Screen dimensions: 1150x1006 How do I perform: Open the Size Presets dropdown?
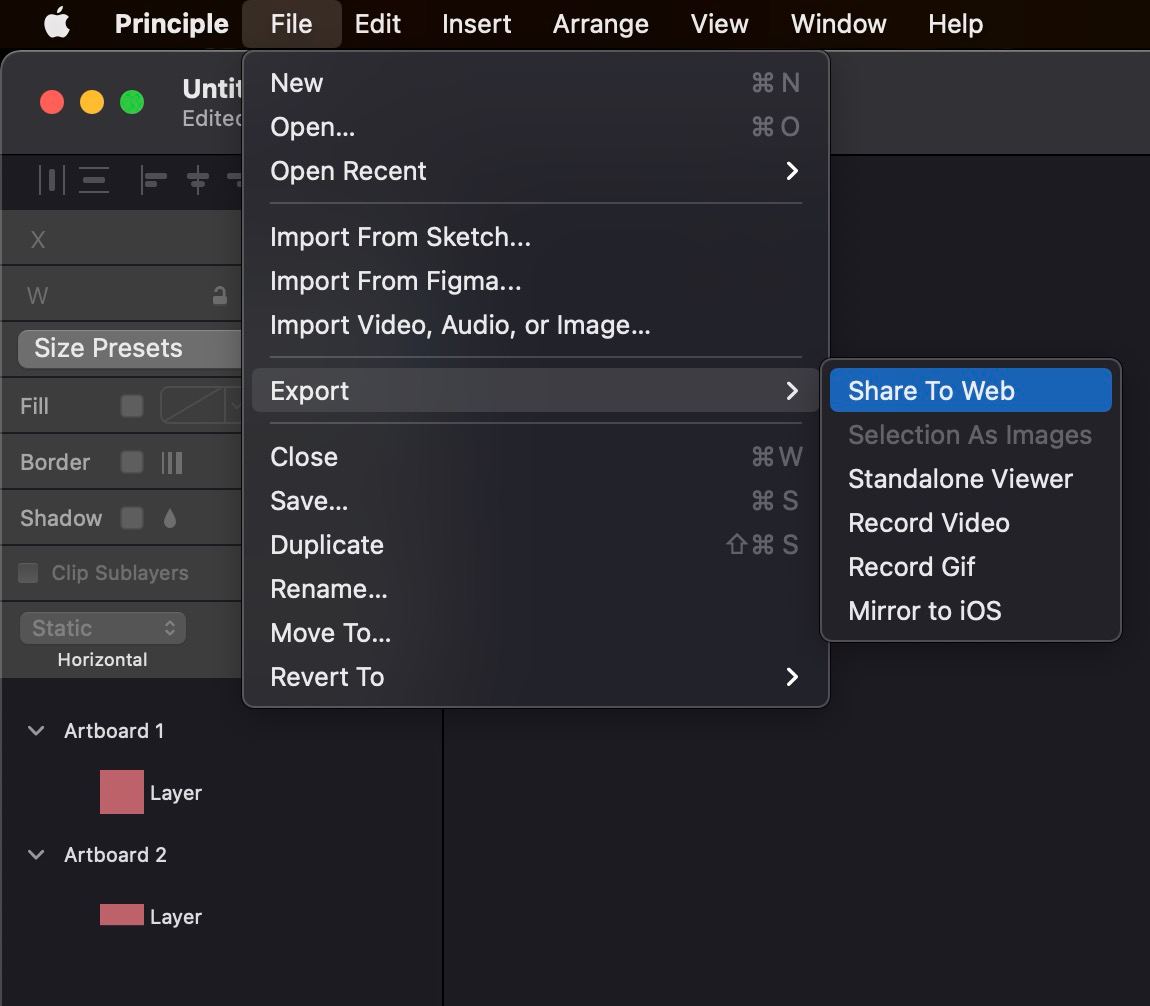[x=130, y=348]
